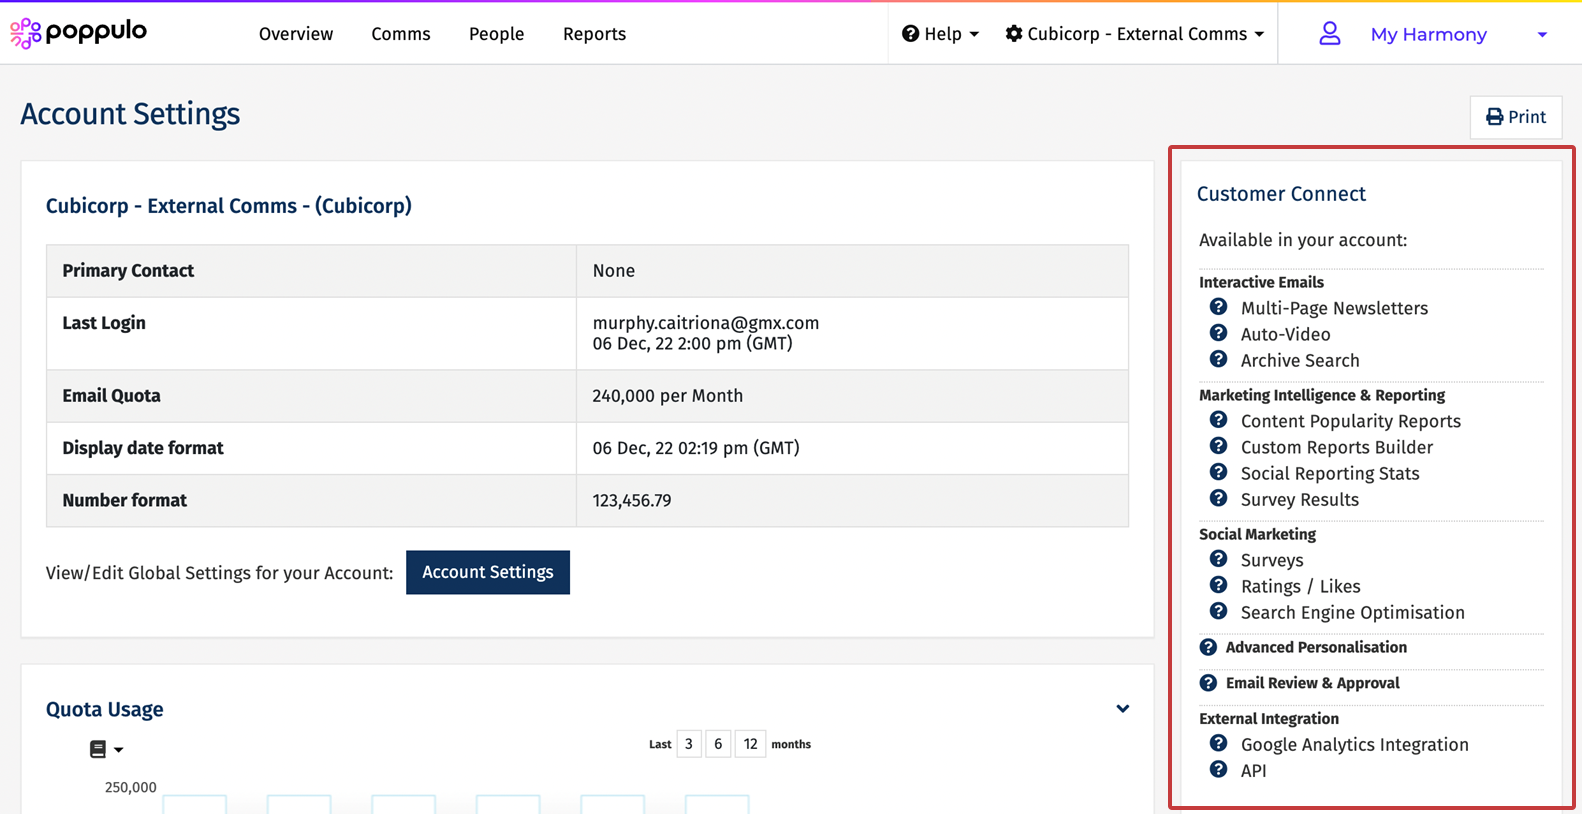Viewport: 1582px width, 814px height.
Task: Open the quota chart export menu
Action: (105, 749)
